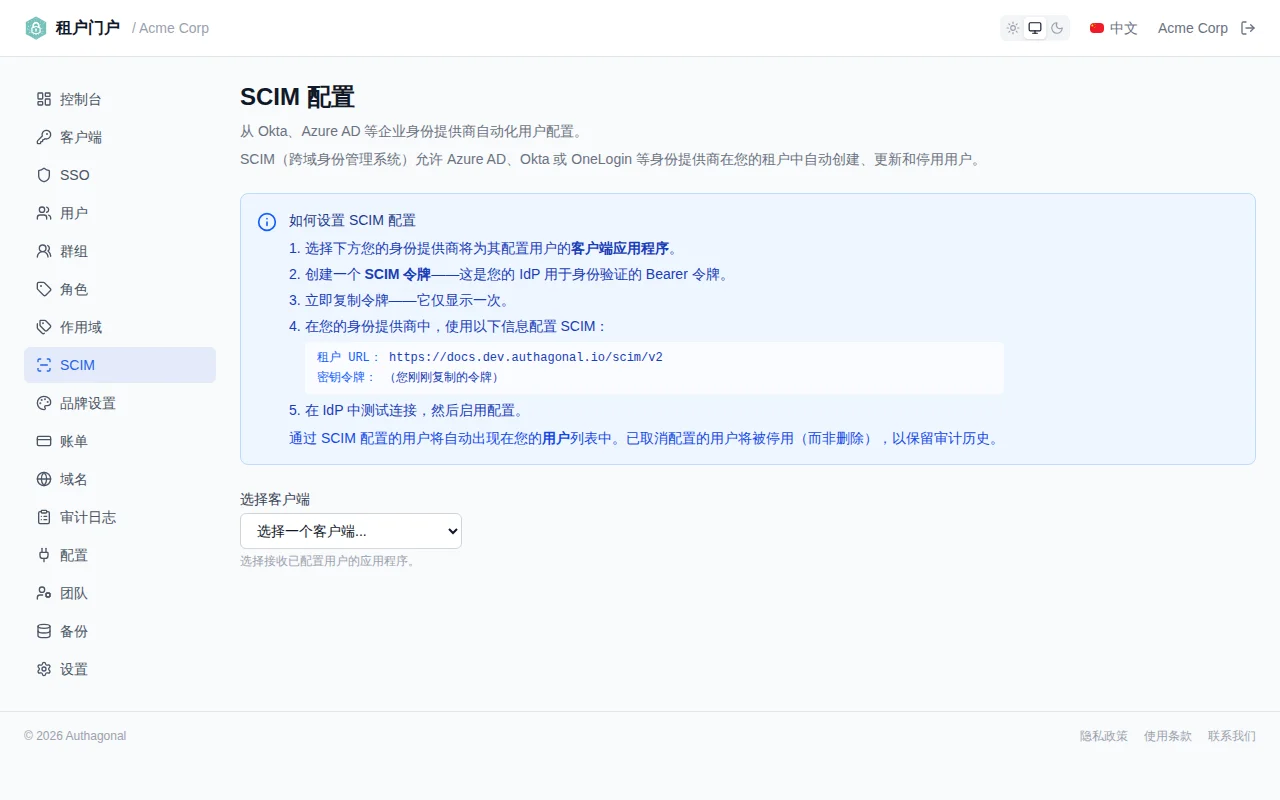The height and width of the screenshot is (800, 1280).
Task: Navigate to 用户 in the sidebar
Action: click(x=120, y=213)
